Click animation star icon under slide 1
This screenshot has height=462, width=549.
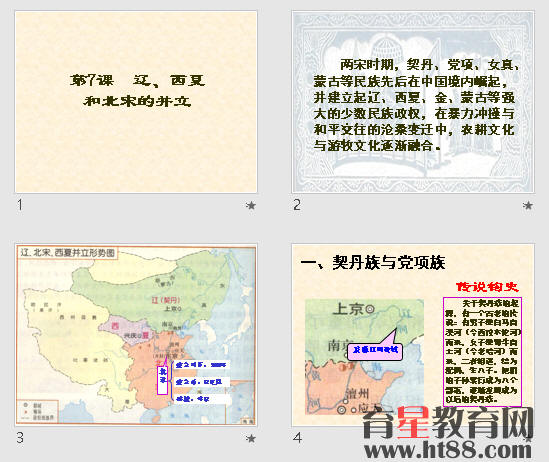[251, 205]
